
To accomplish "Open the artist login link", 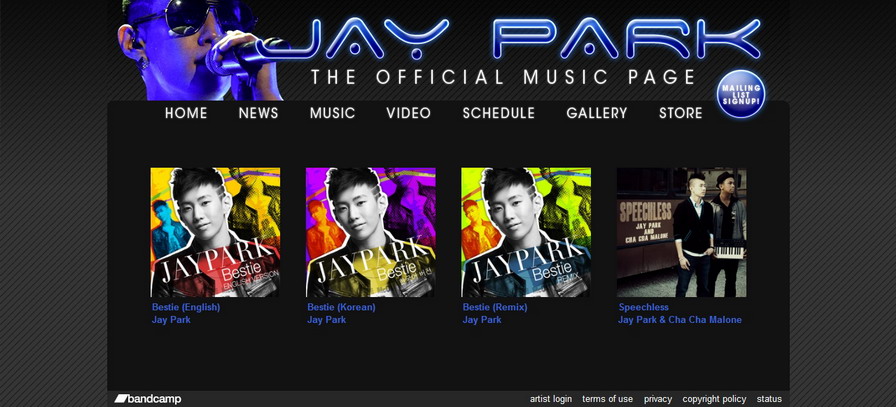I will pos(551,399).
